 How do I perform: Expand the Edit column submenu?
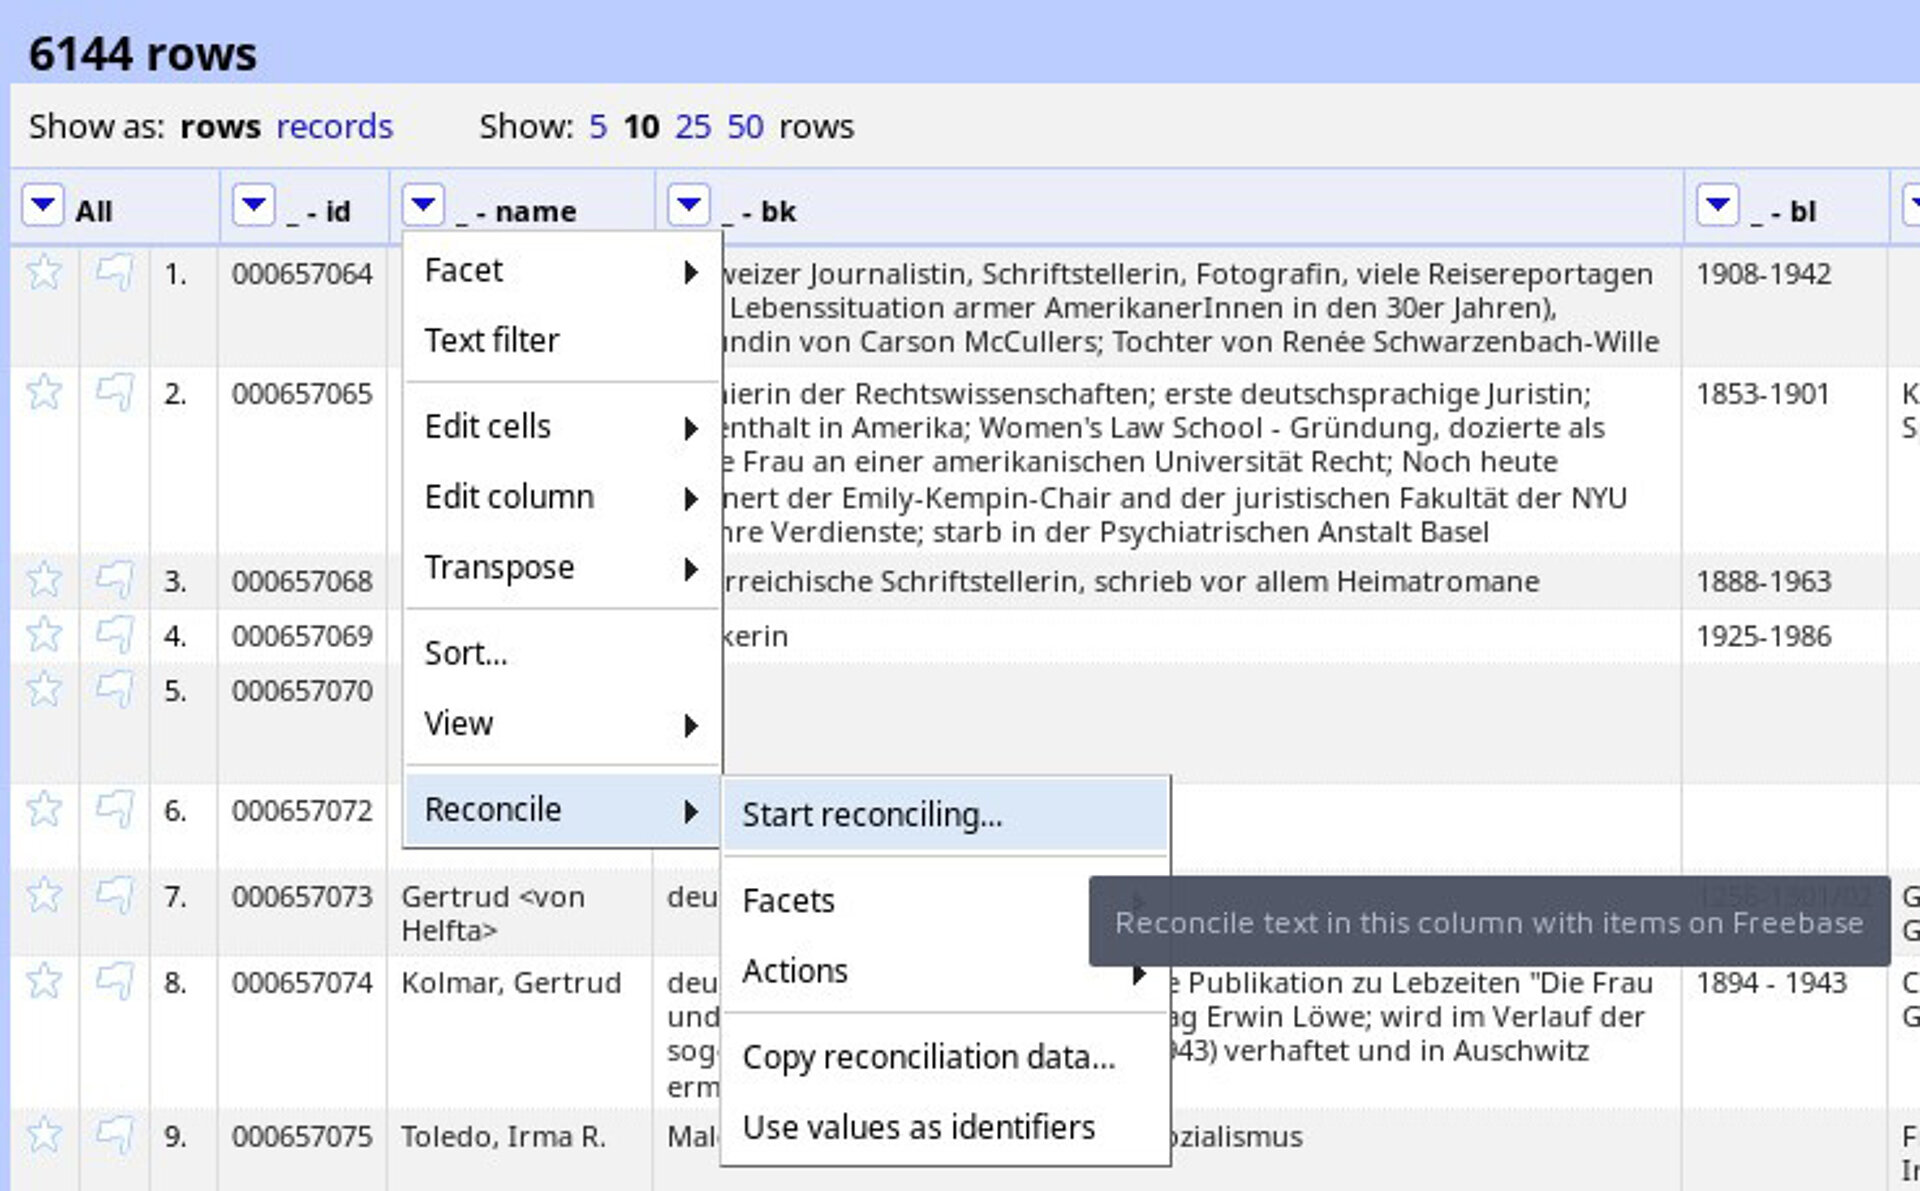pos(561,497)
